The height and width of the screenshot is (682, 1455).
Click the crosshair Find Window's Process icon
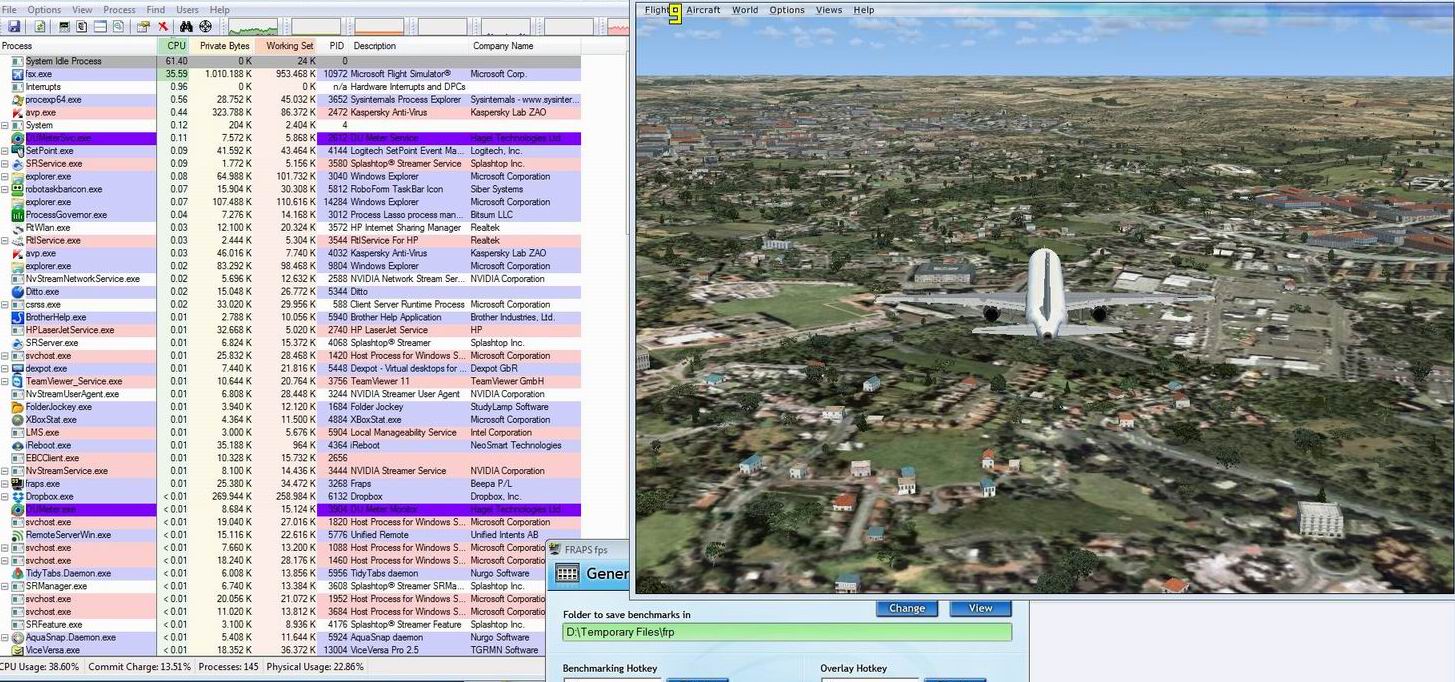pos(206,26)
